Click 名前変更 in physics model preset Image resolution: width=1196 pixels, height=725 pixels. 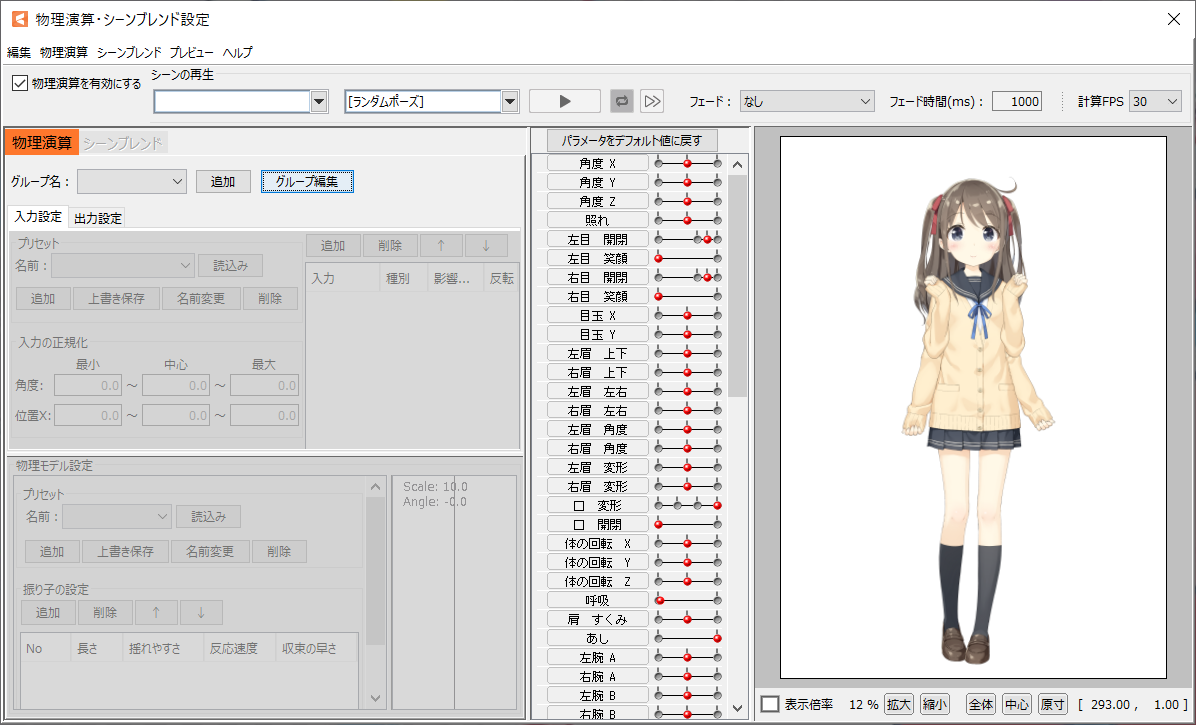[x=210, y=551]
